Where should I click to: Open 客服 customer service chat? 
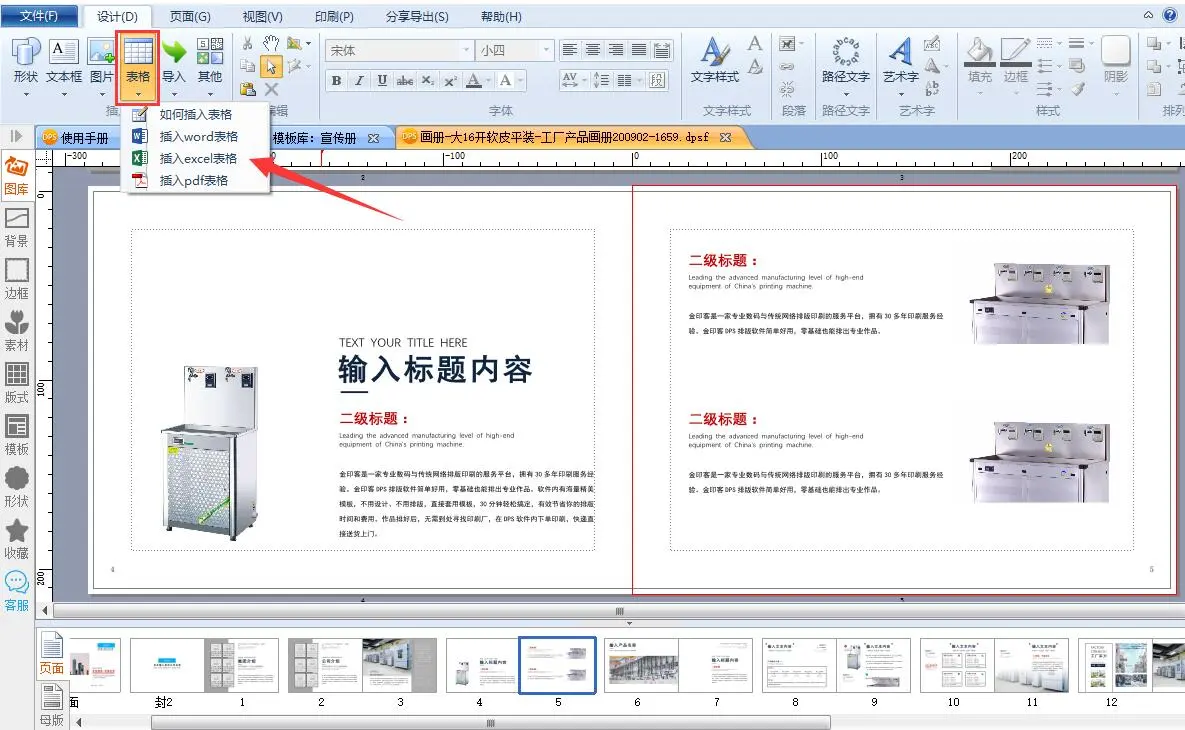pos(16,590)
